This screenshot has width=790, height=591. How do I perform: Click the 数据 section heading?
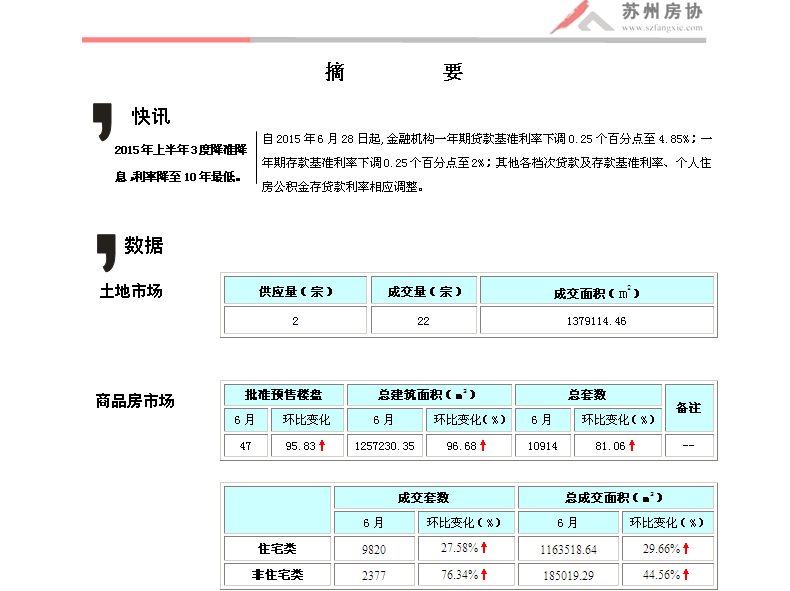144,245
